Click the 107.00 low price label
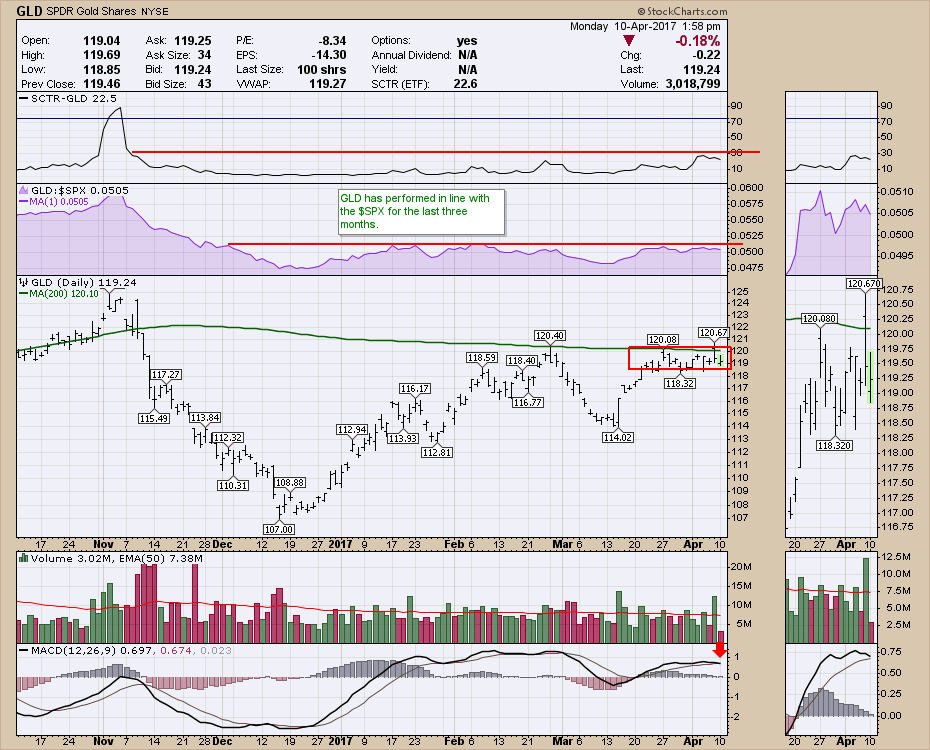Screen dimensions: 930x750 point(278,529)
